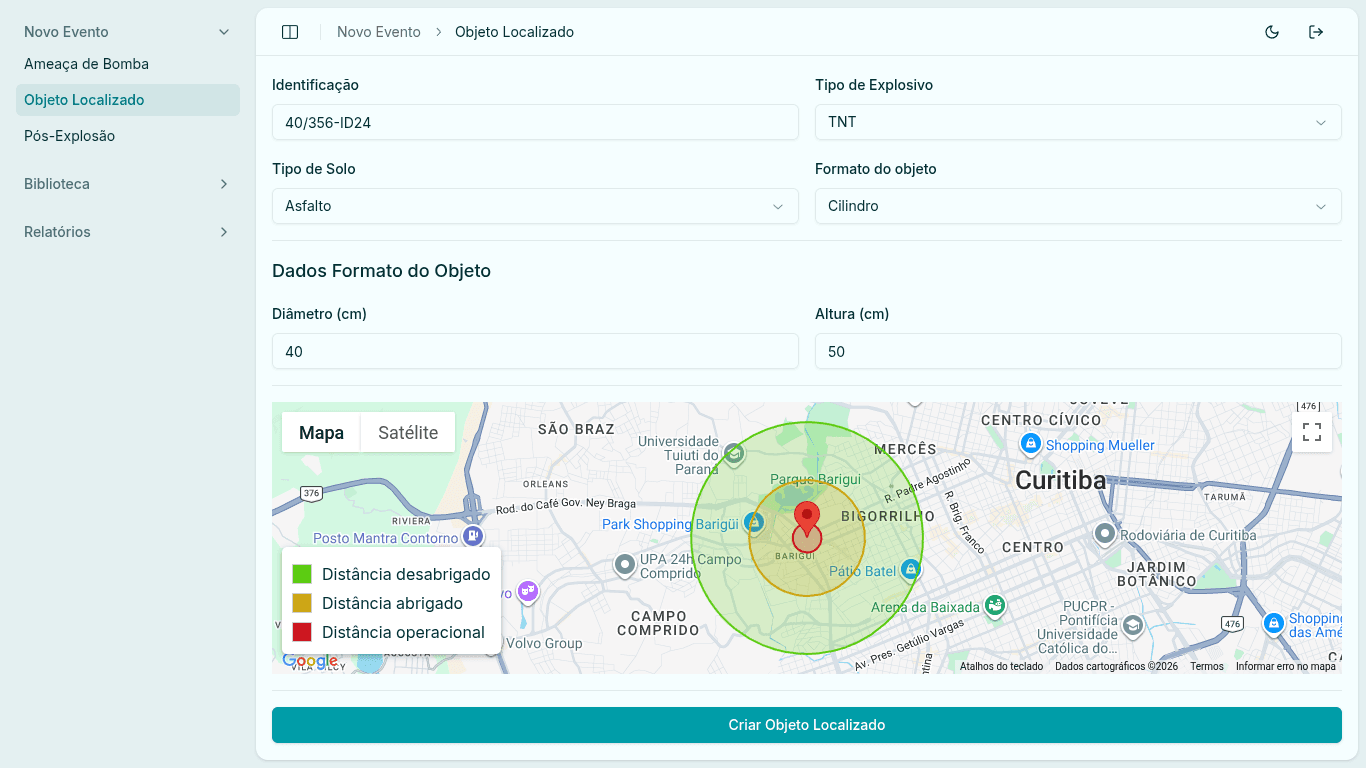Click the Posto Mantra Contorno fuel icon
The height and width of the screenshot is (768, 1366).
473,537
